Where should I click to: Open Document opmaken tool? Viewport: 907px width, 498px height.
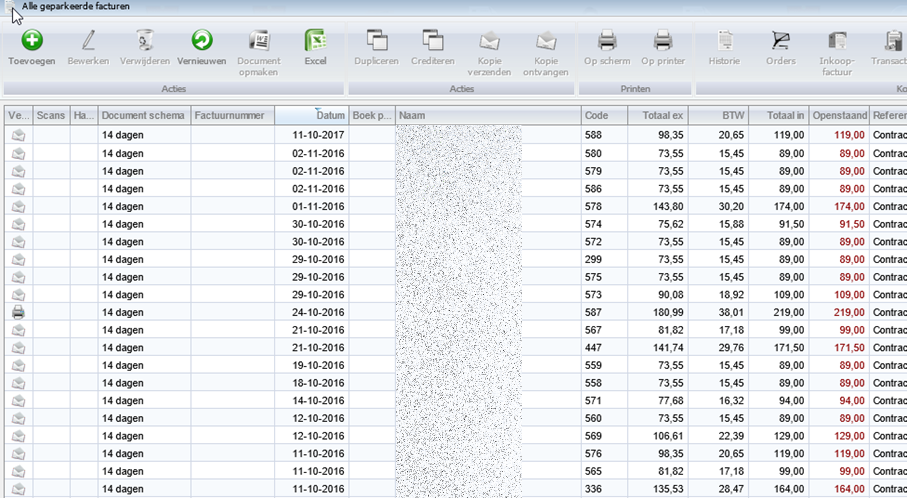(258, 42)
